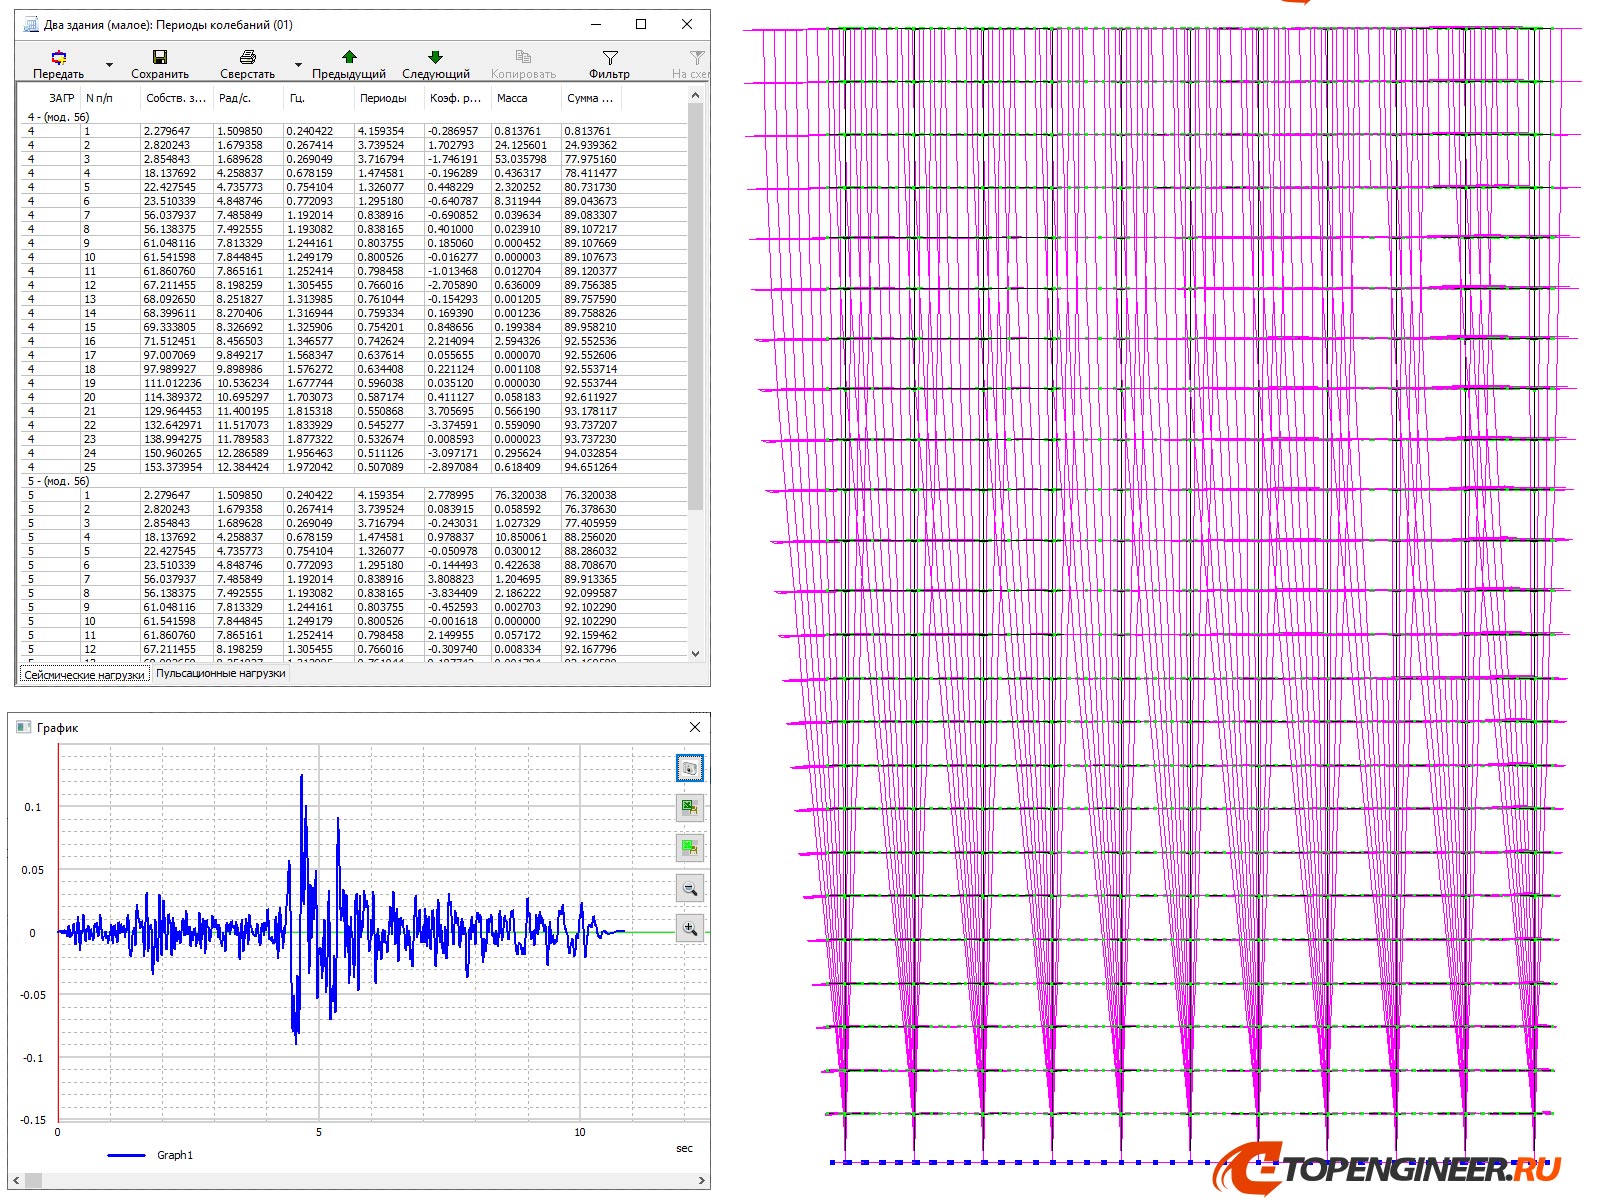1600x1200 pixels.
Task: Expand the dropdown arrow next to Сверстать
Action: [x=298, y=66]
